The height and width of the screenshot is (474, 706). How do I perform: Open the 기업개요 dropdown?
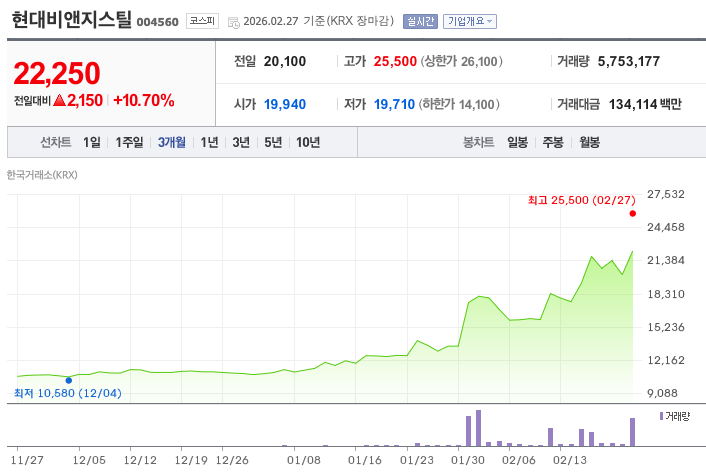coord(470,21)
